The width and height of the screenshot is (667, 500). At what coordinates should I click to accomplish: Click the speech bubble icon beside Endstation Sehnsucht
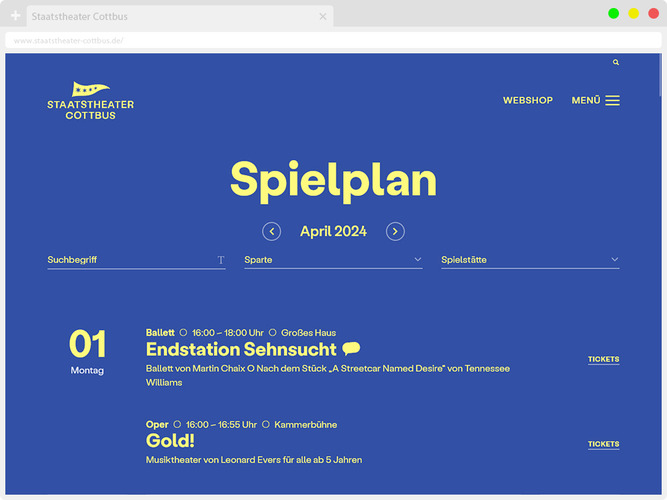tap(351, 349)
